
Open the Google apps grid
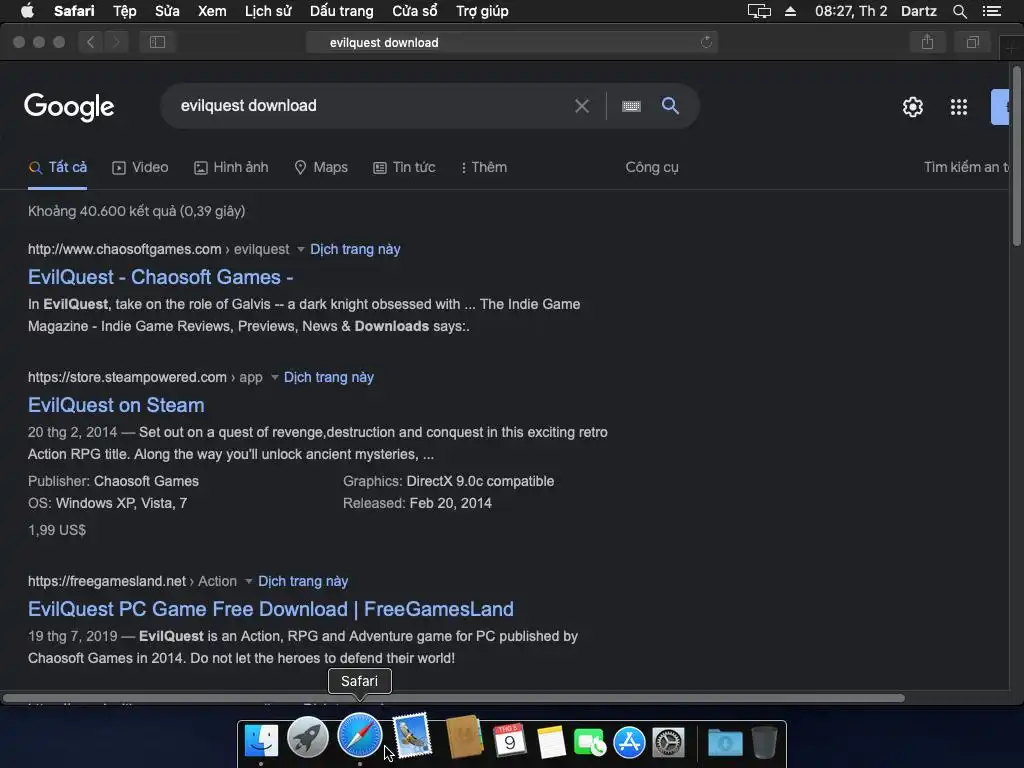pyautogui.click(x=959, y=106)
